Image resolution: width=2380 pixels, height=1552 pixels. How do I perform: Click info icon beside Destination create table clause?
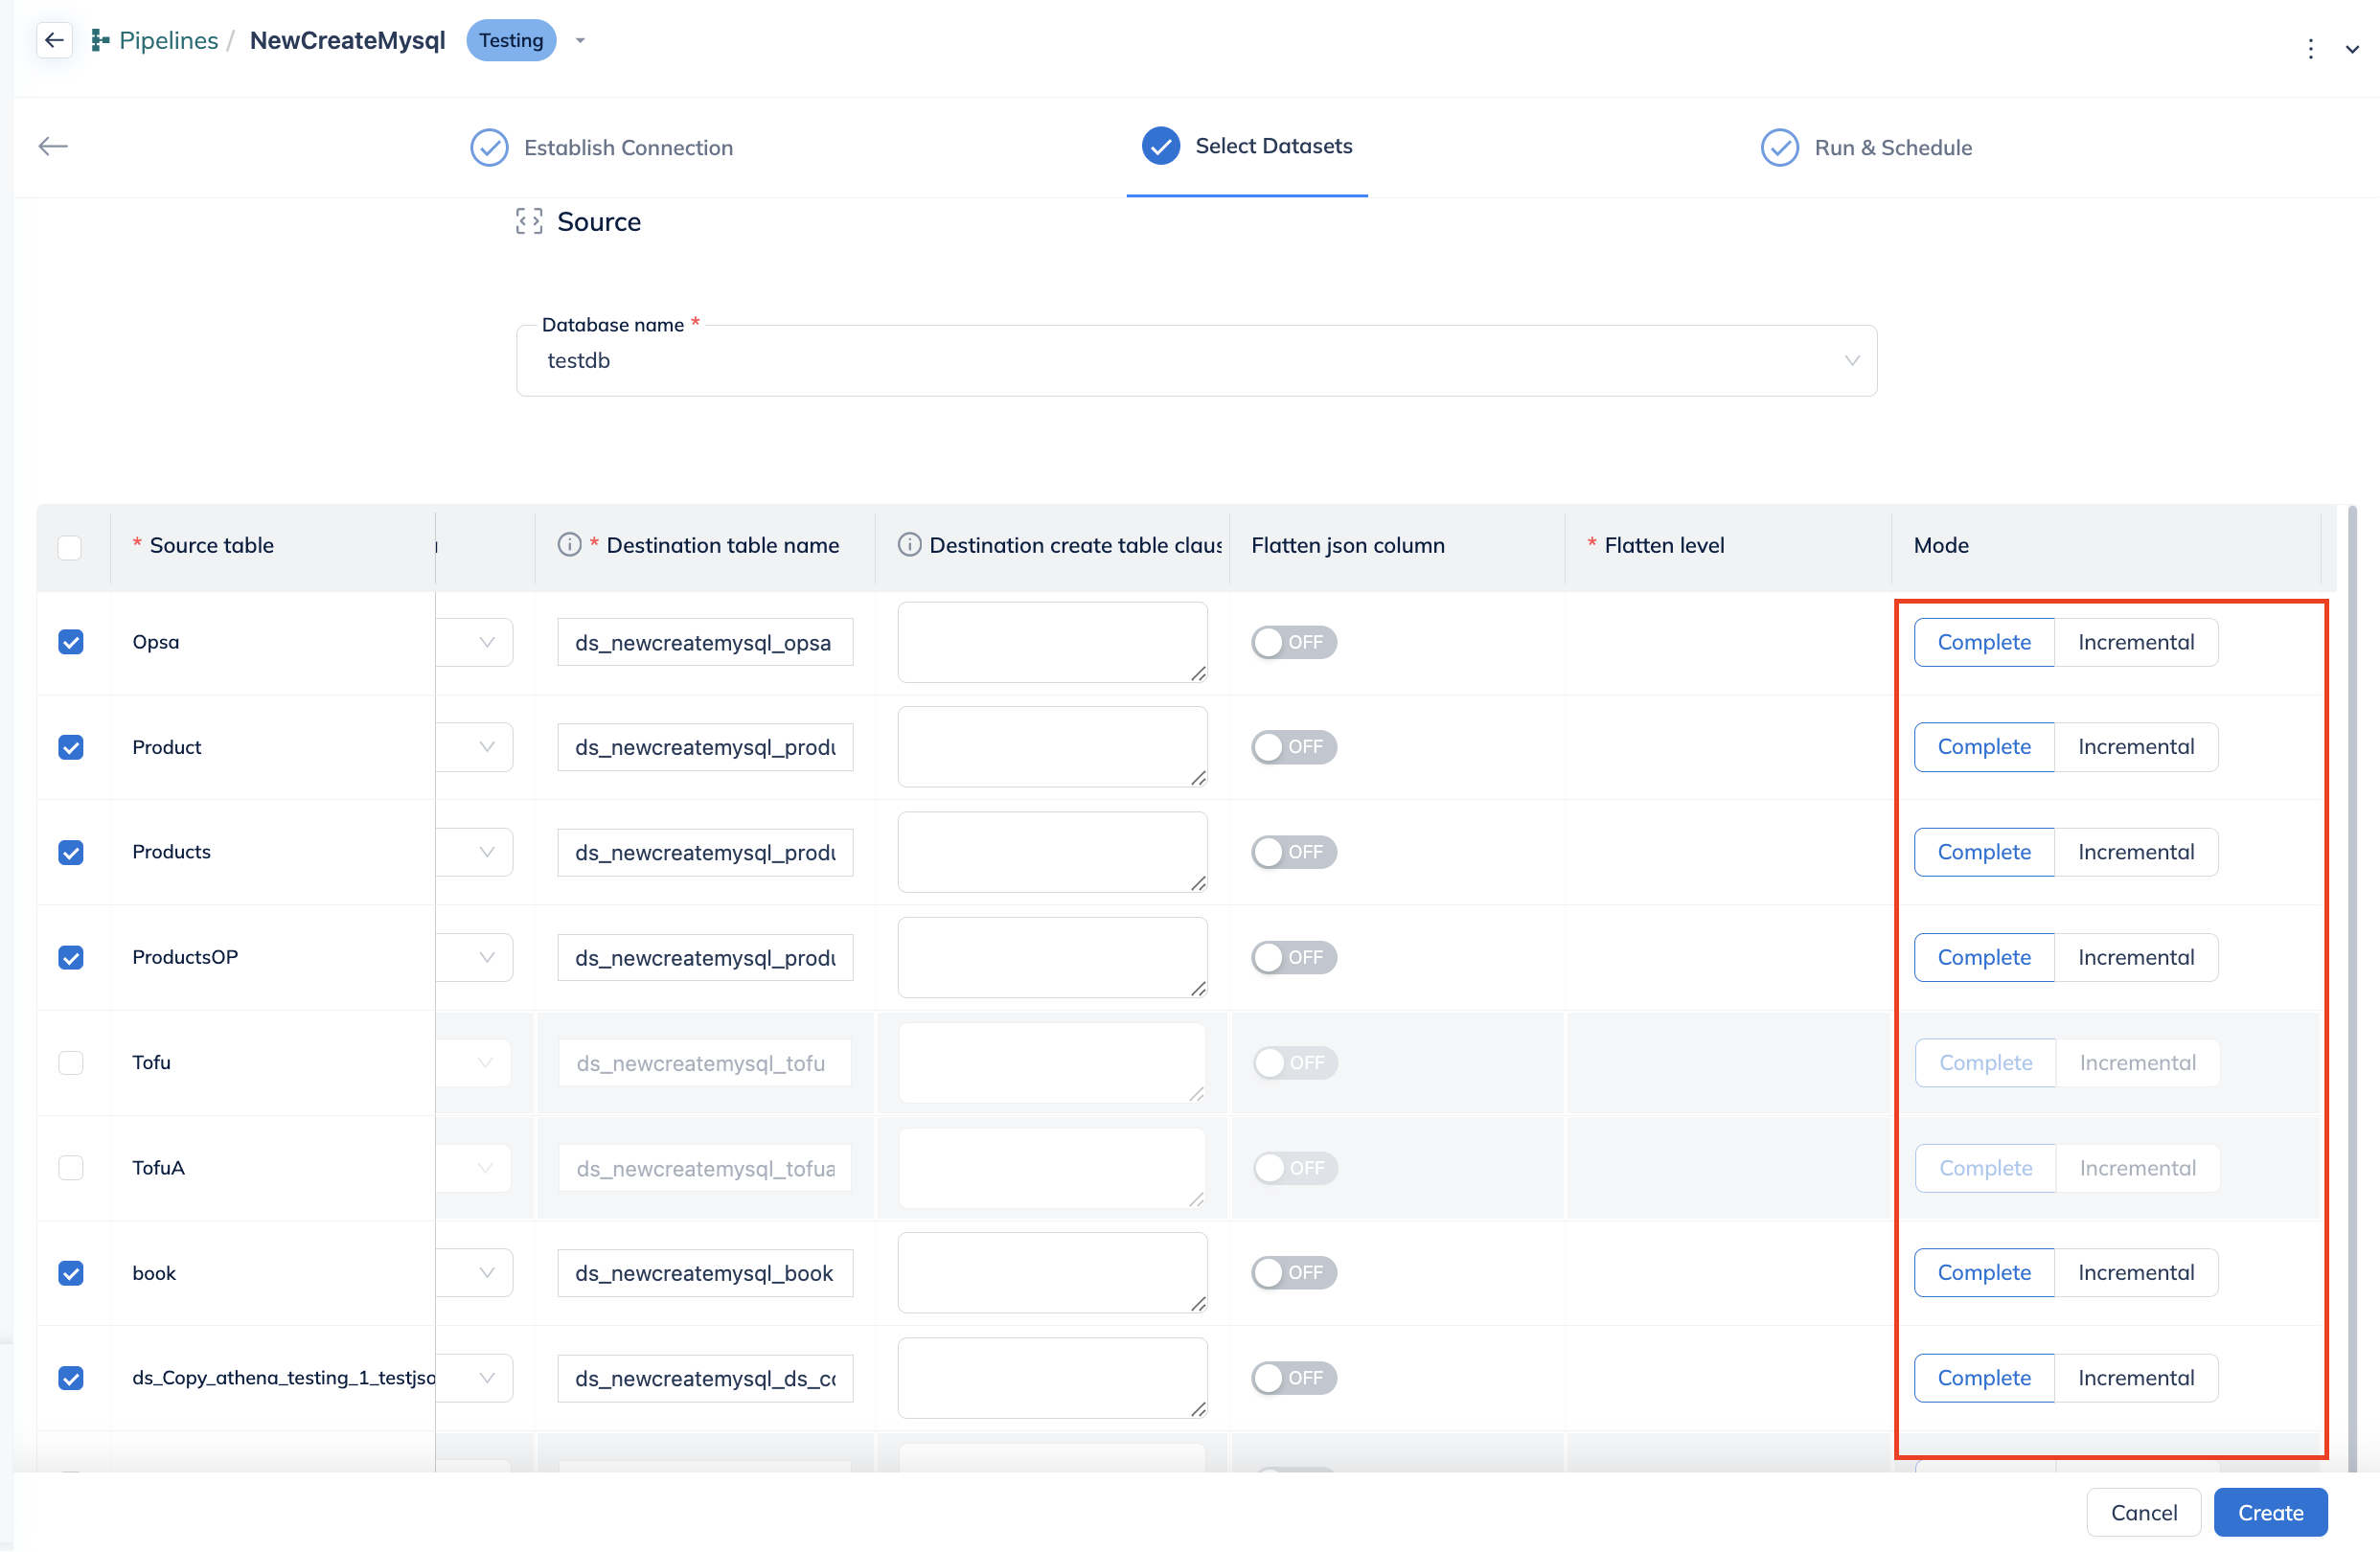(909, 545)
